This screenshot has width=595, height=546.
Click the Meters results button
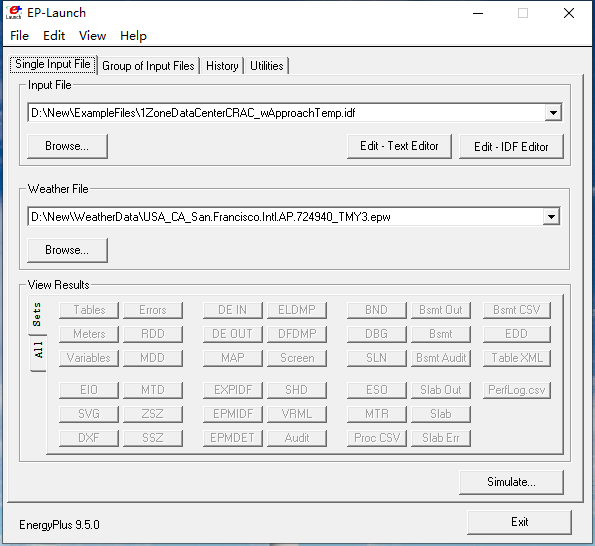coord(89,334)
